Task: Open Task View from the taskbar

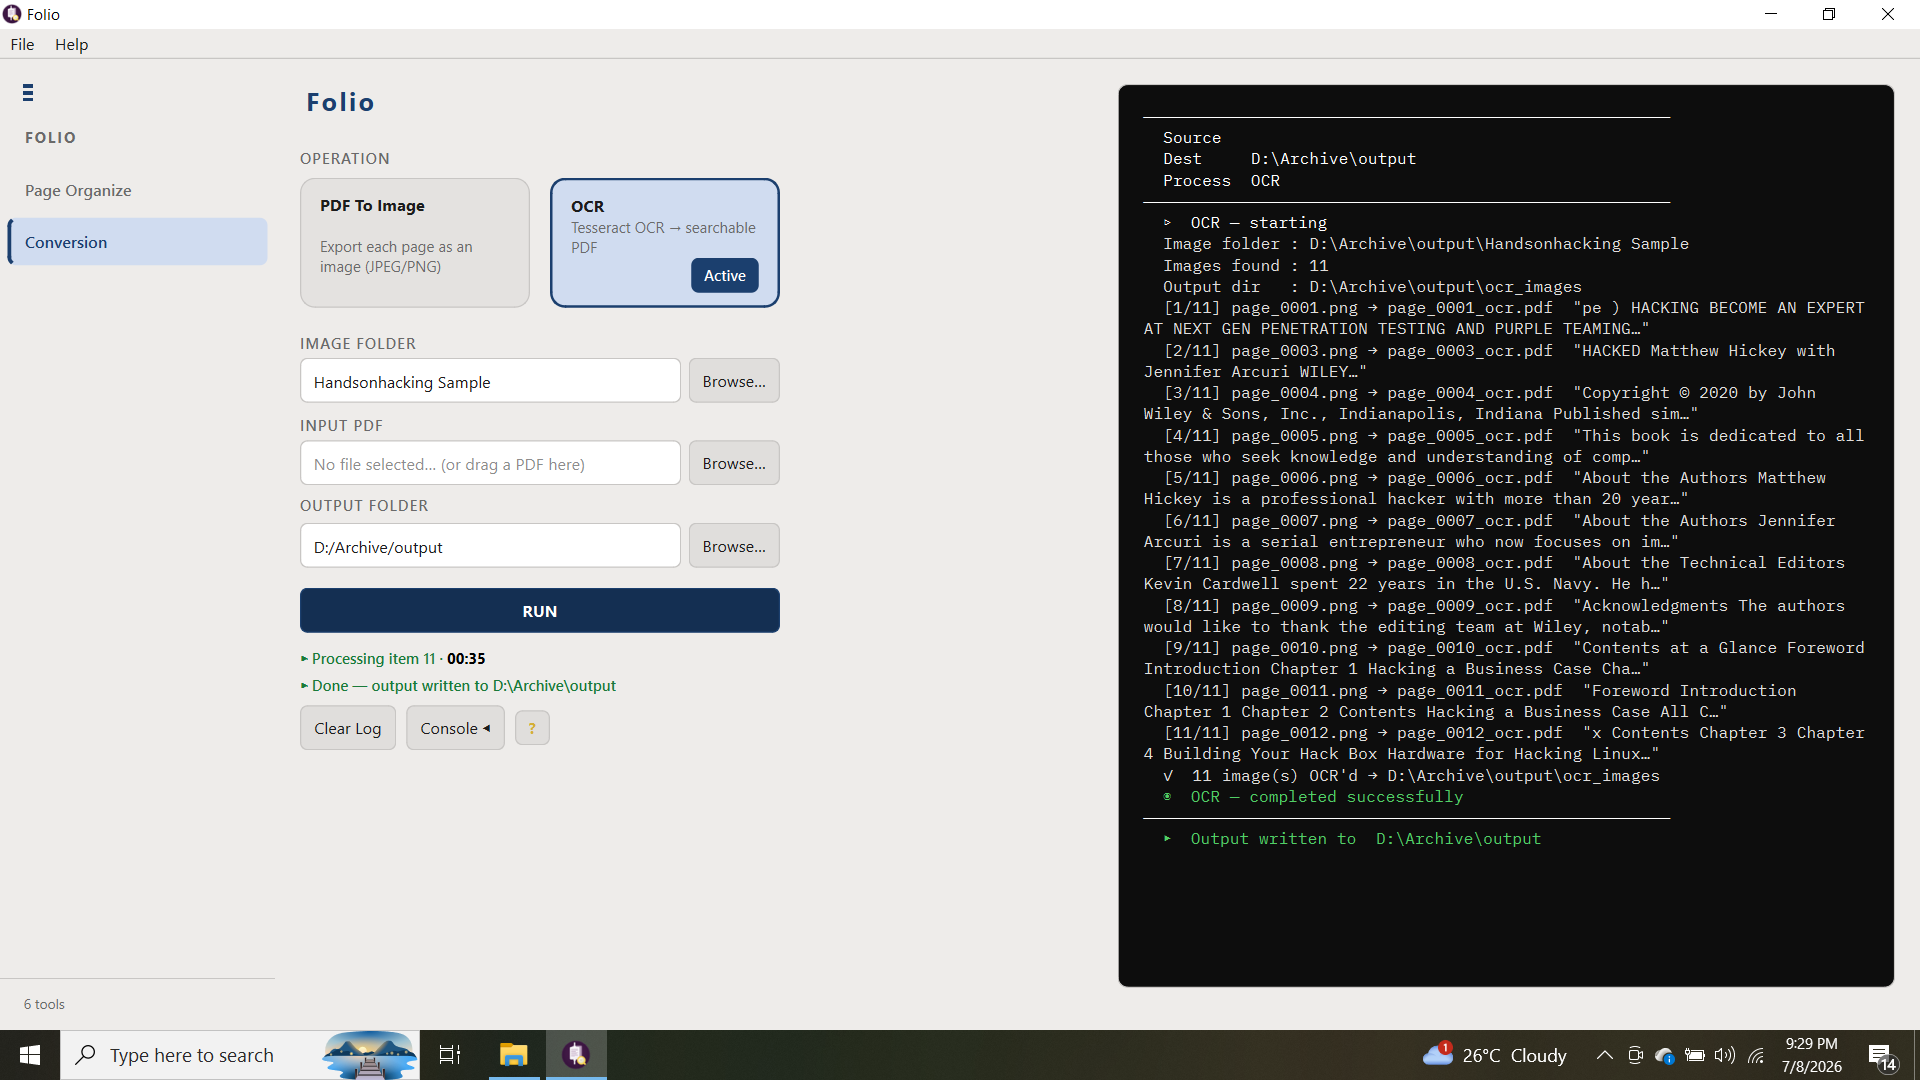Action: [x=450, y=1055]
